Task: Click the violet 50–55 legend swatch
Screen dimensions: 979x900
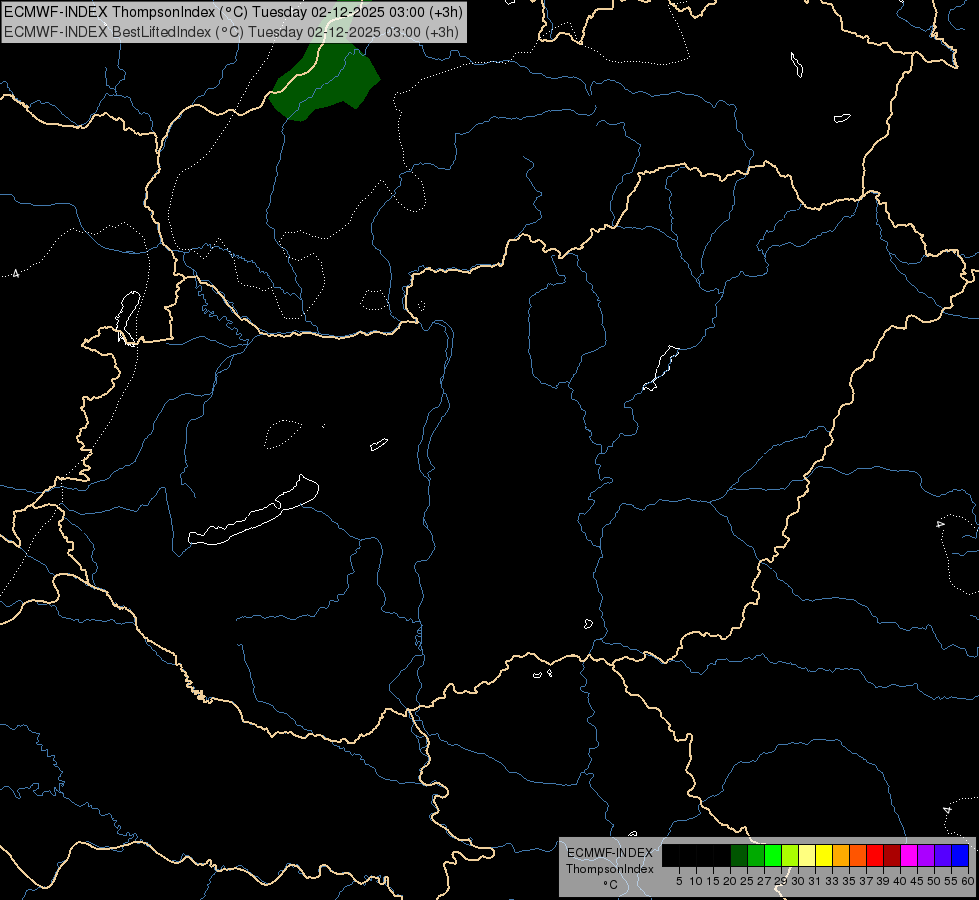Action: pyautogui.click(x=943, y=856)
